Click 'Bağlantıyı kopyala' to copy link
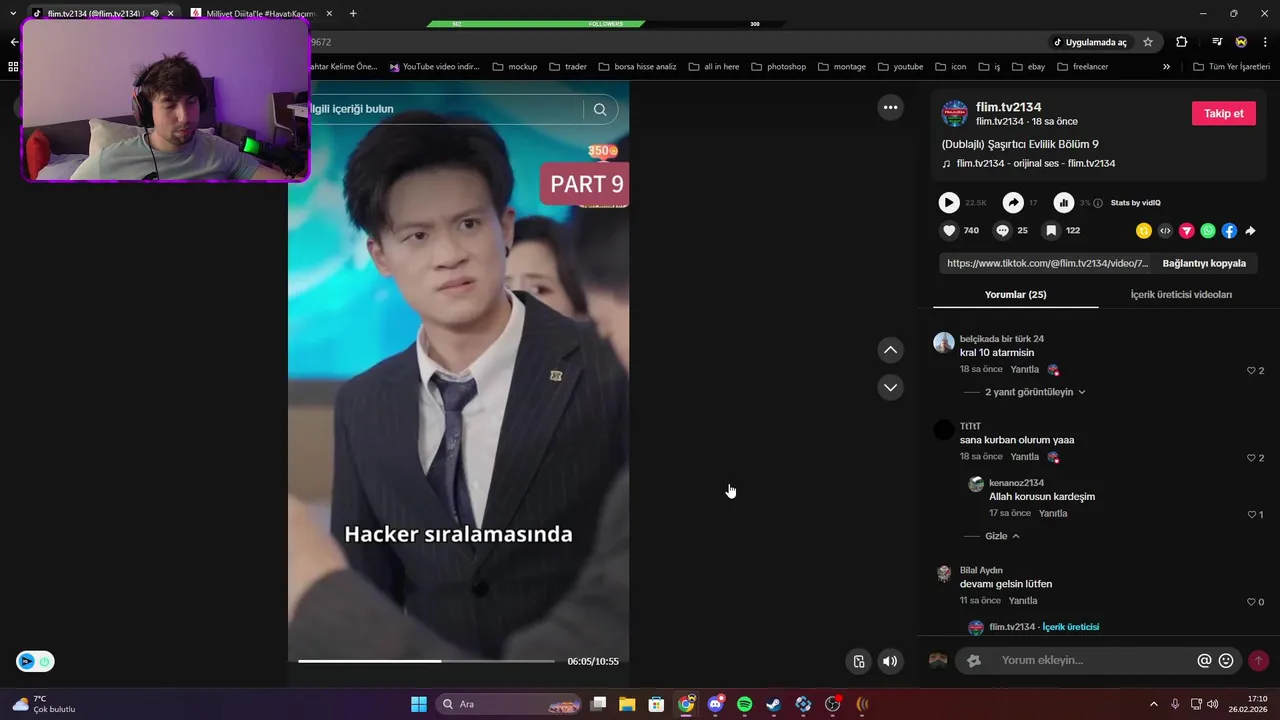This screenshot has width=1280, height=720. [1204, 263]
